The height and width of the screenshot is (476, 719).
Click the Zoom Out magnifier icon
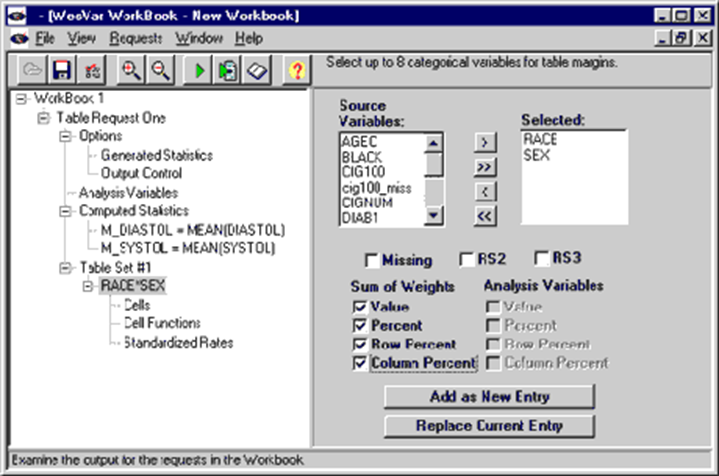(160, 70)
